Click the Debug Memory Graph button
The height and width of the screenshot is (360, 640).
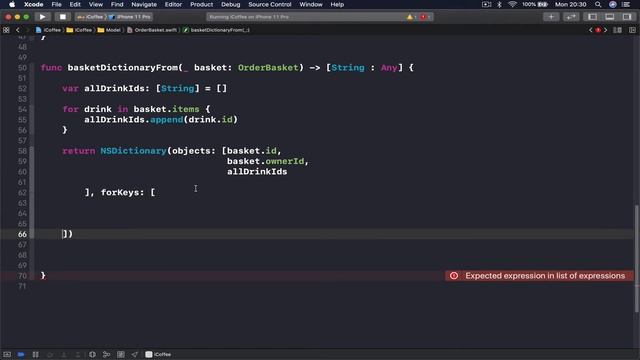click(x=106, y=355)
